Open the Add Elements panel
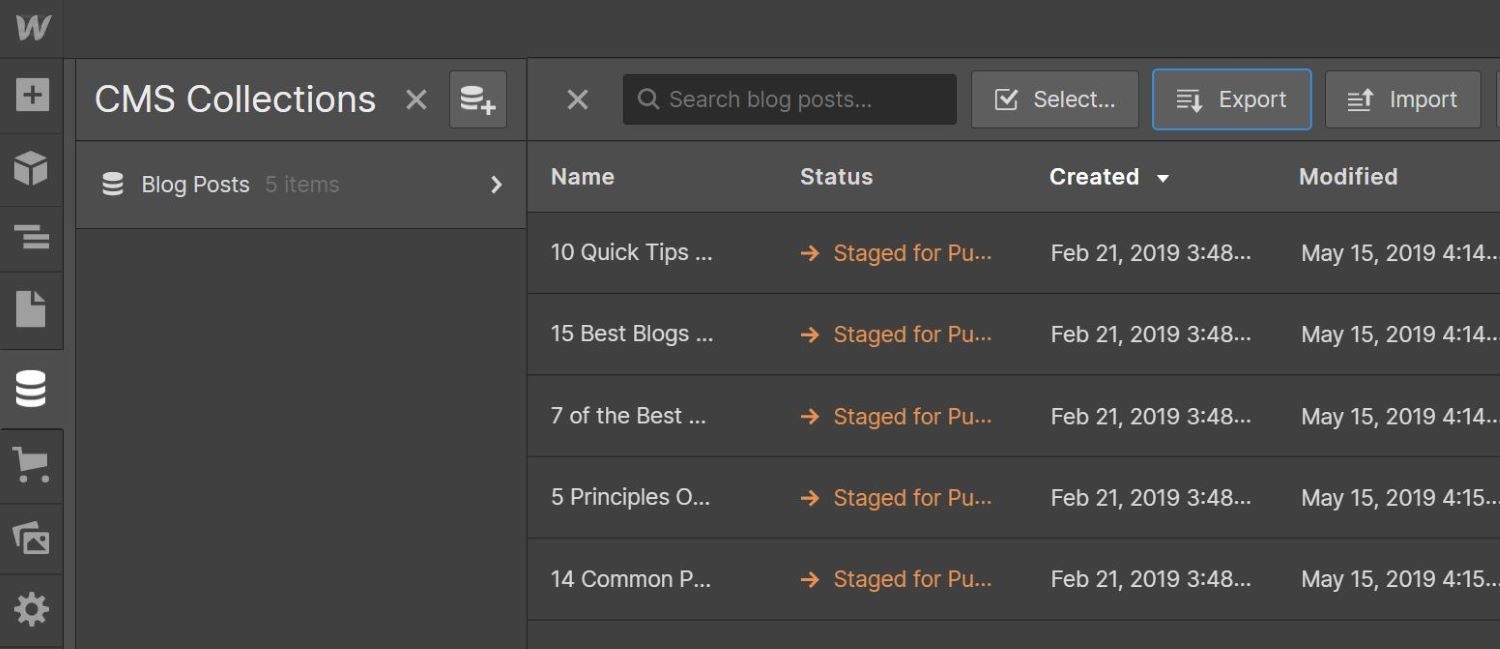The height and width of the screenshot is (649, 1500). pyautogui.click(x=32, y=95)
